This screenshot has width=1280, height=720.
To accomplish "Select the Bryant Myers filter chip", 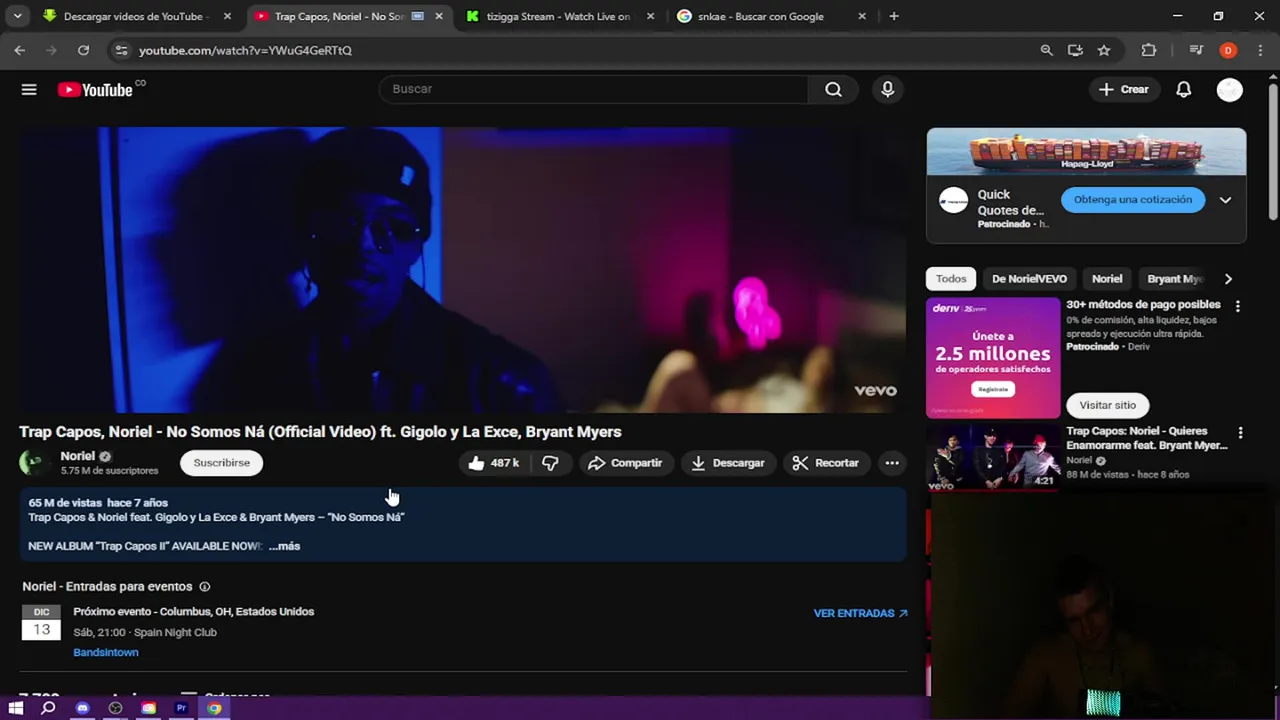I will point(1175,279).
